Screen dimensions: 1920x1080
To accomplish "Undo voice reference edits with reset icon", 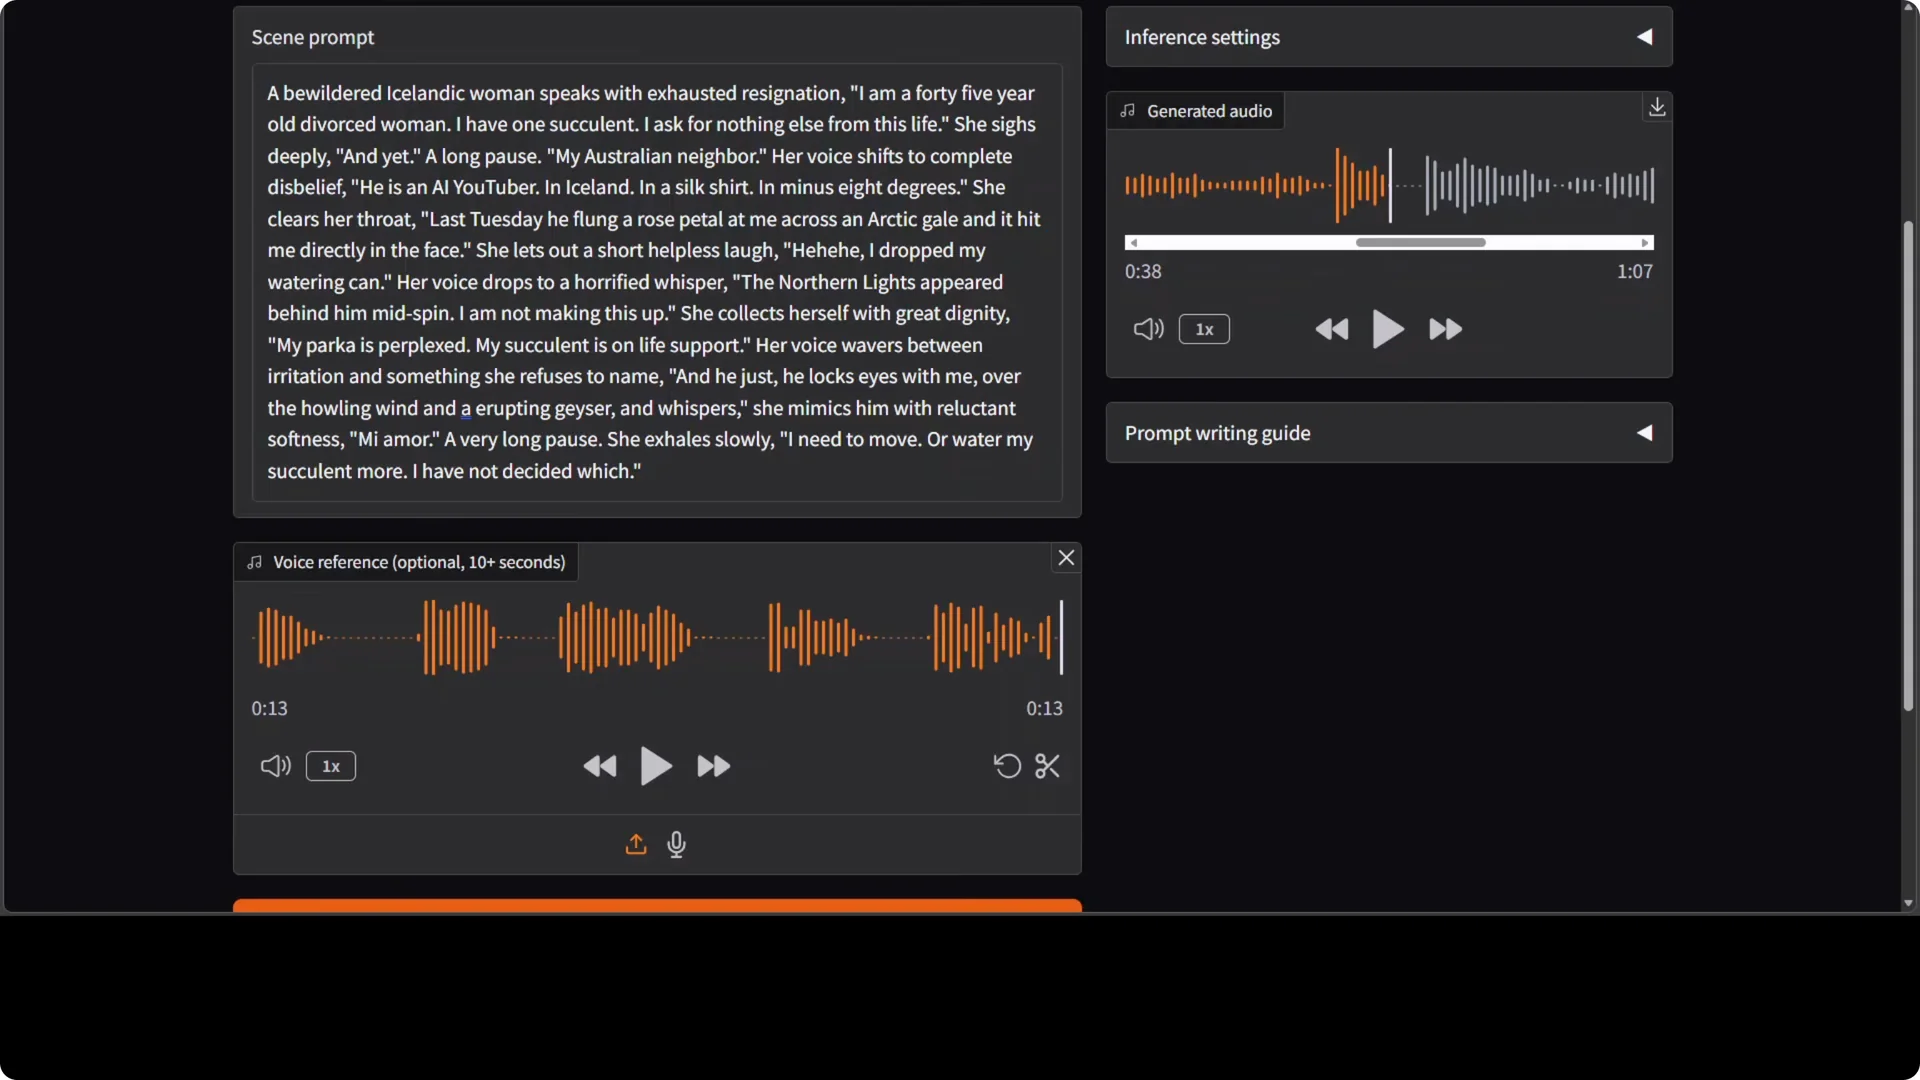I will pyautogui.click(x=1007, y=766).
